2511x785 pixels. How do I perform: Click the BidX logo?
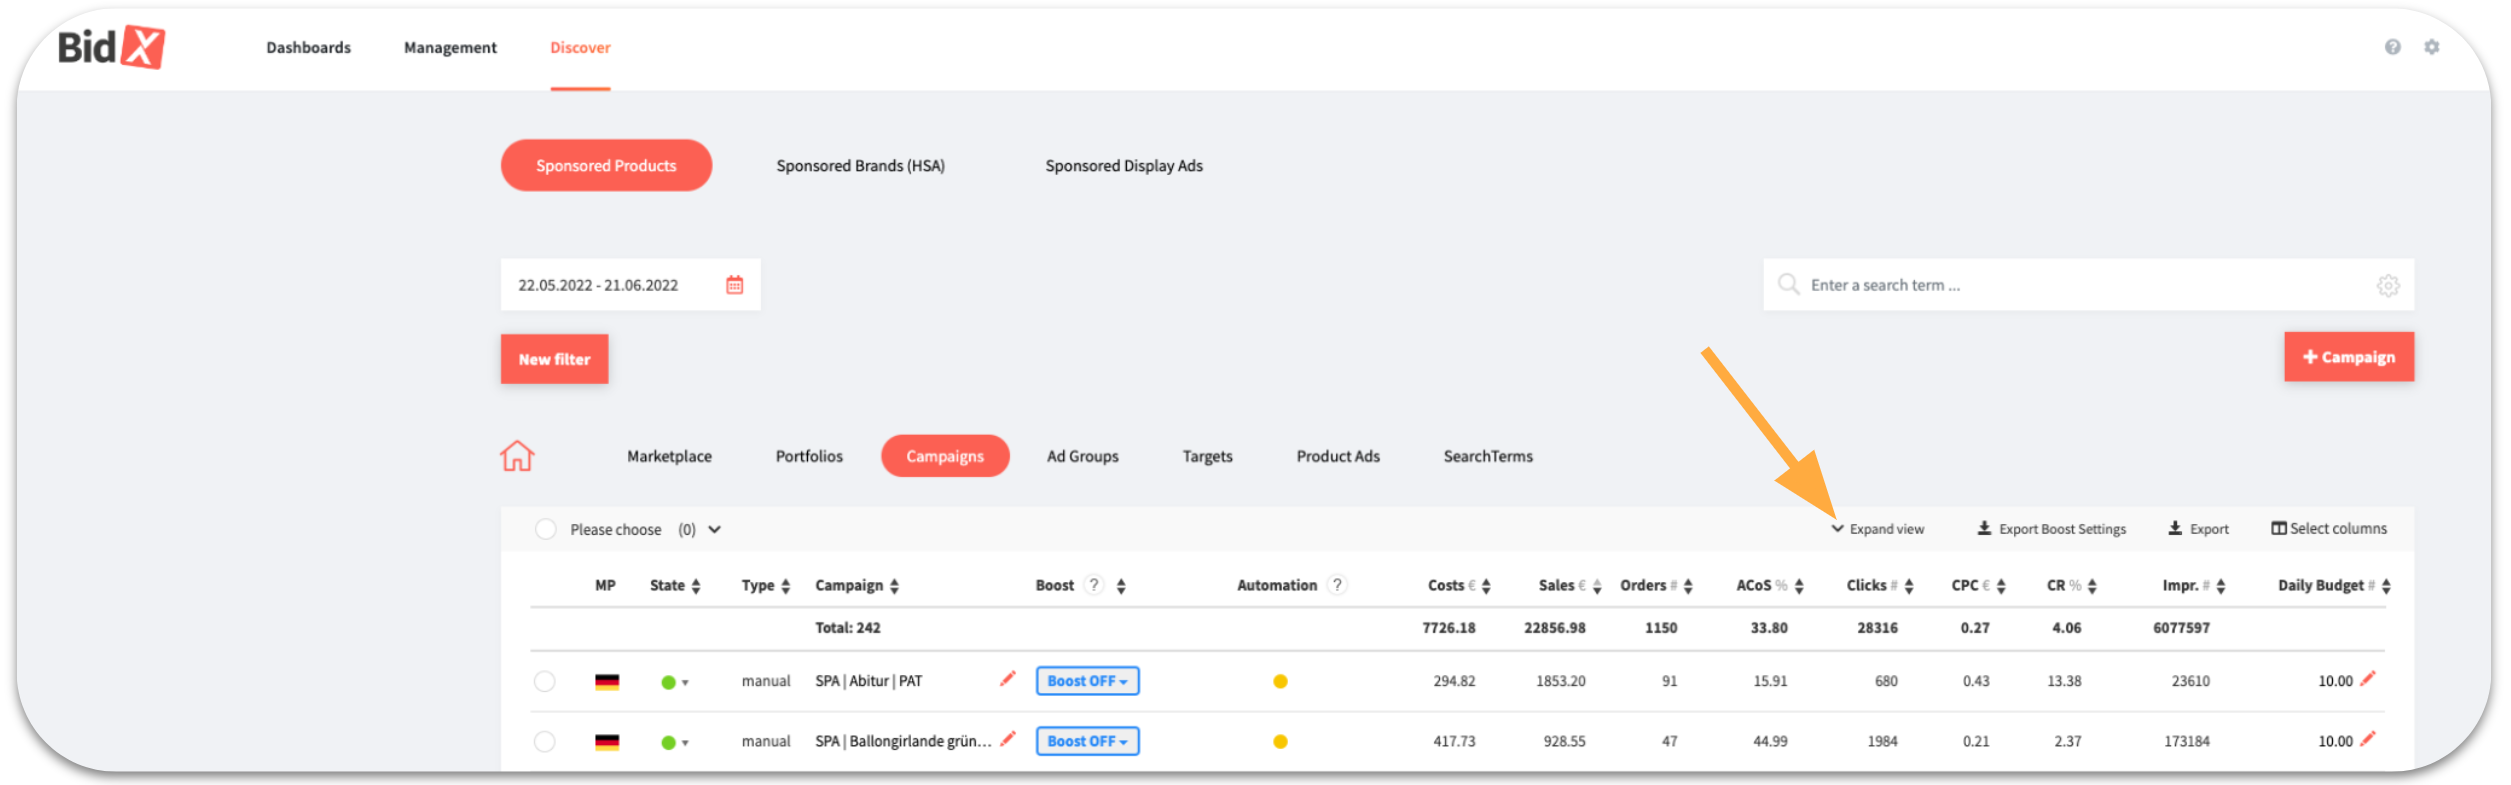pyautogui.click(x=111, y=47)
